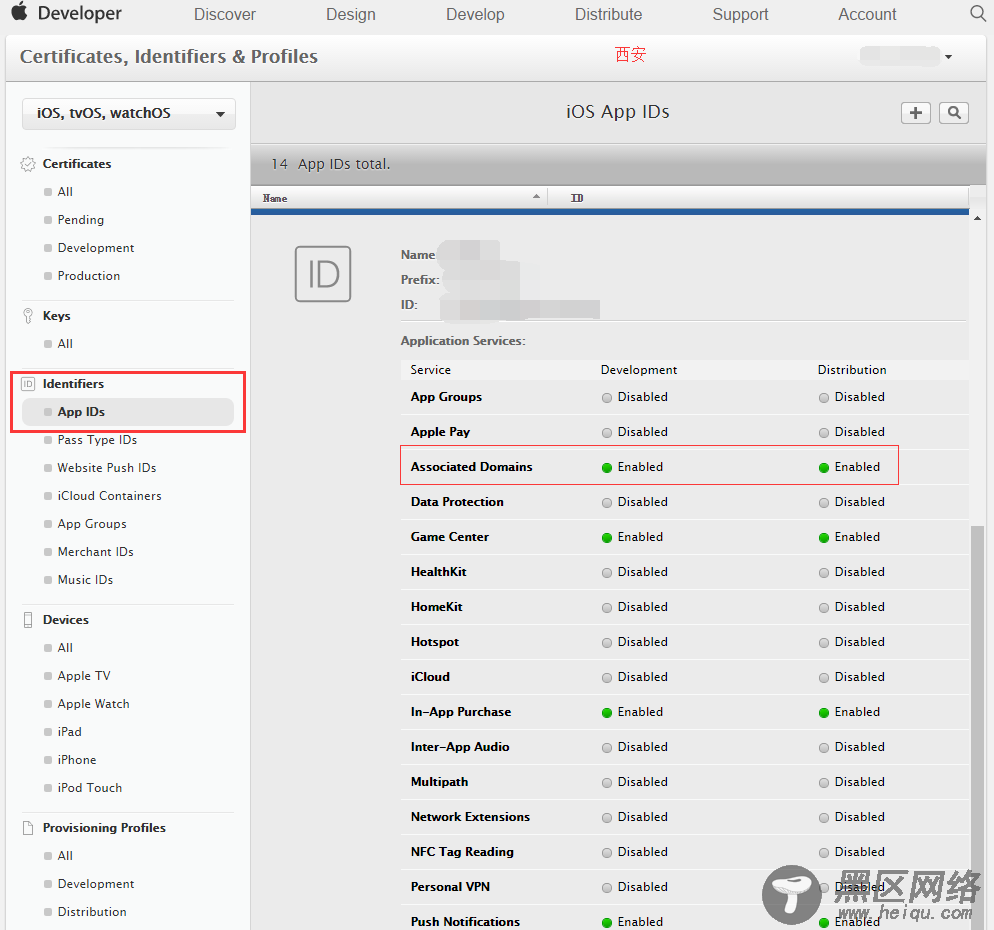Open the Discover menu
The image size is (994, 930).
pos(224,14)
